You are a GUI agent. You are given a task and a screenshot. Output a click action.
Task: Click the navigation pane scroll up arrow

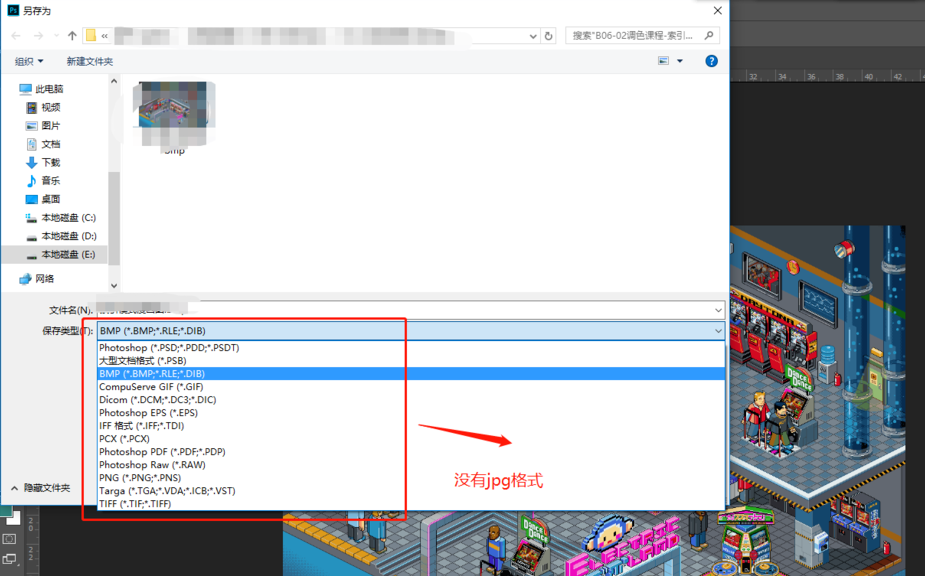click(114, 81)
